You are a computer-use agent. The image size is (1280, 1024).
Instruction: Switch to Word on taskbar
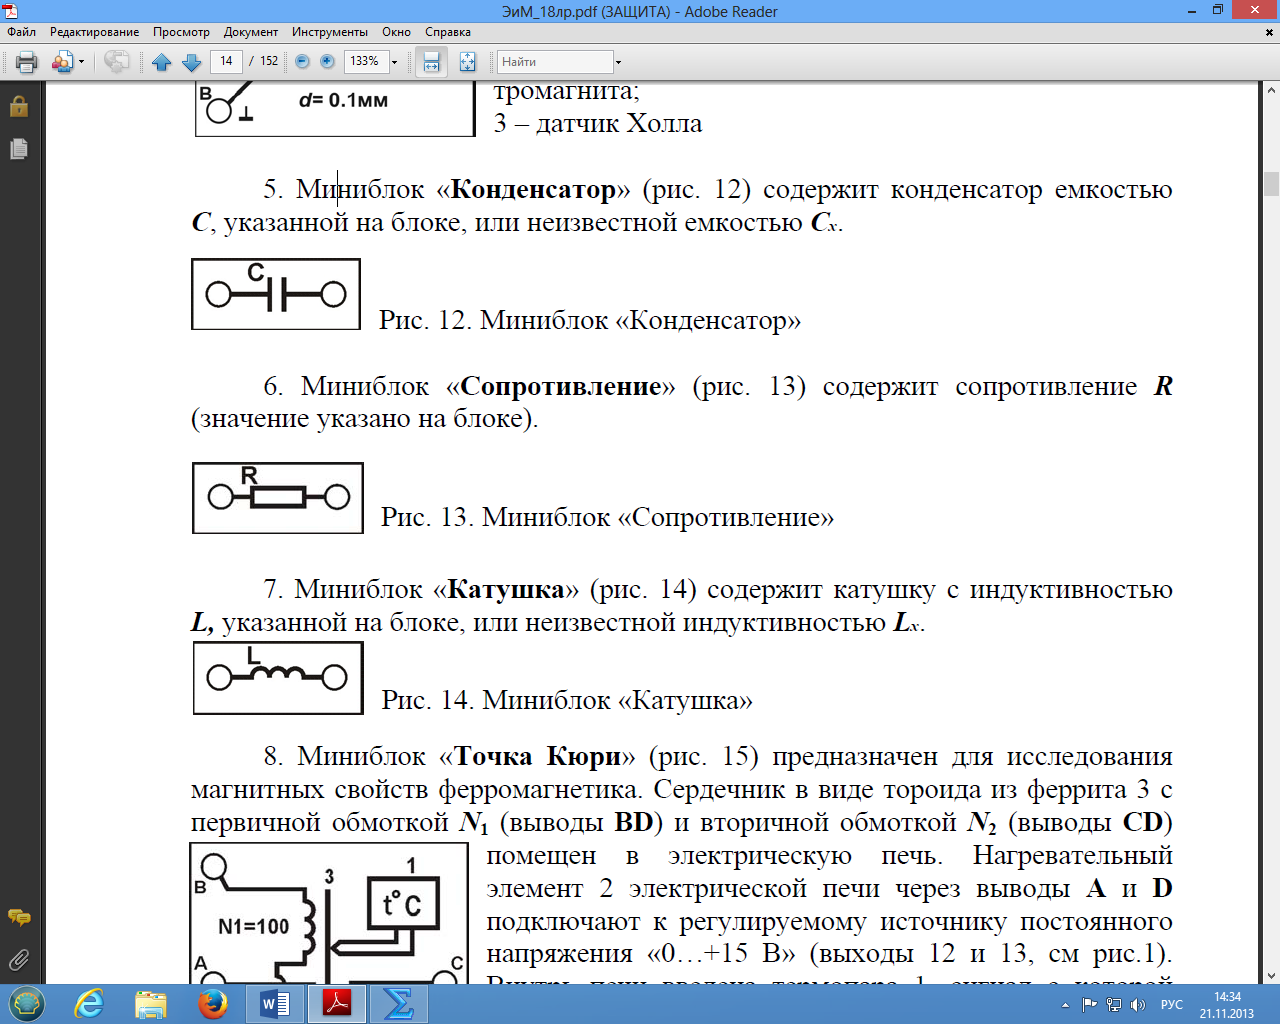275,1004
